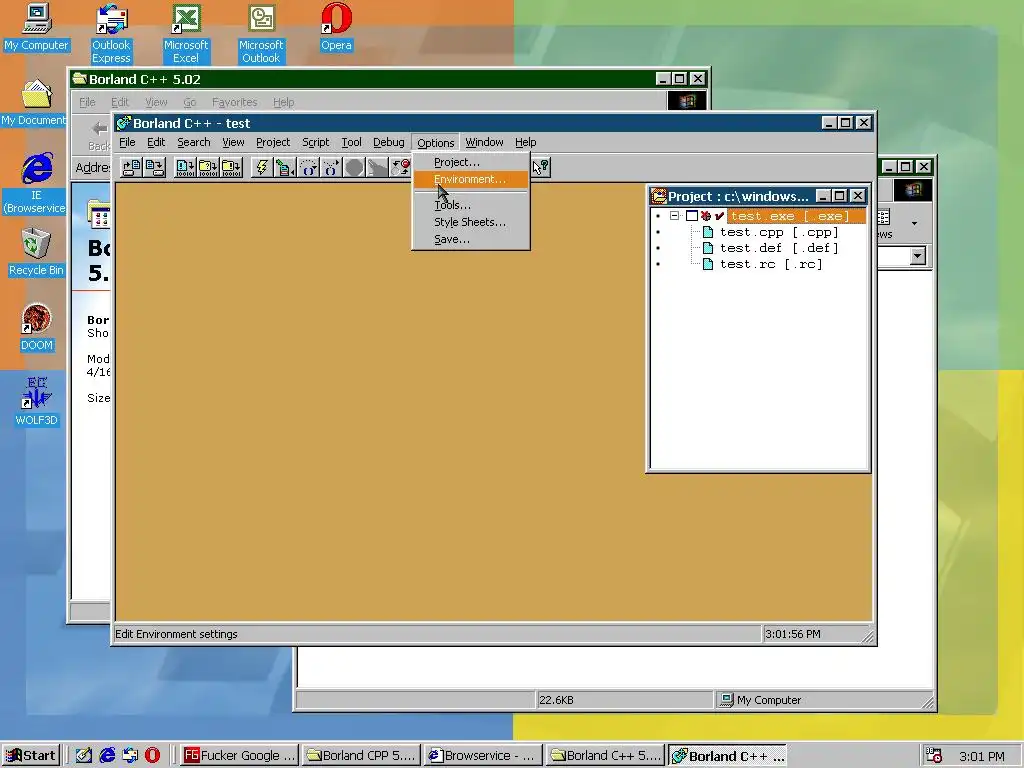The width and height of the screenshot is (1024, 768).
Task: Open the Opera desktop shortcut
Action: (336, 26)
